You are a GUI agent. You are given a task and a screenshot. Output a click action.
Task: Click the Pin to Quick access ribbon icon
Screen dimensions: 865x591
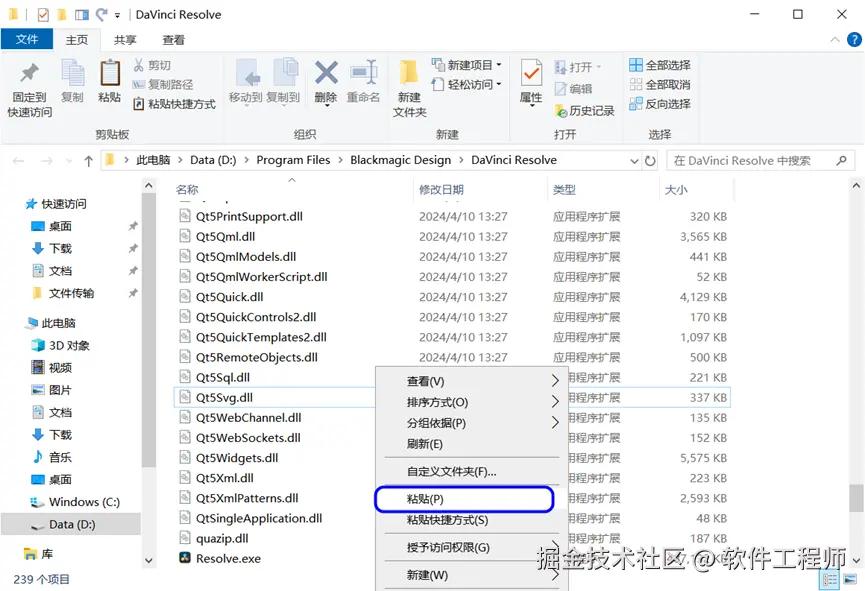pyautogui.click(x=29, y=73)
